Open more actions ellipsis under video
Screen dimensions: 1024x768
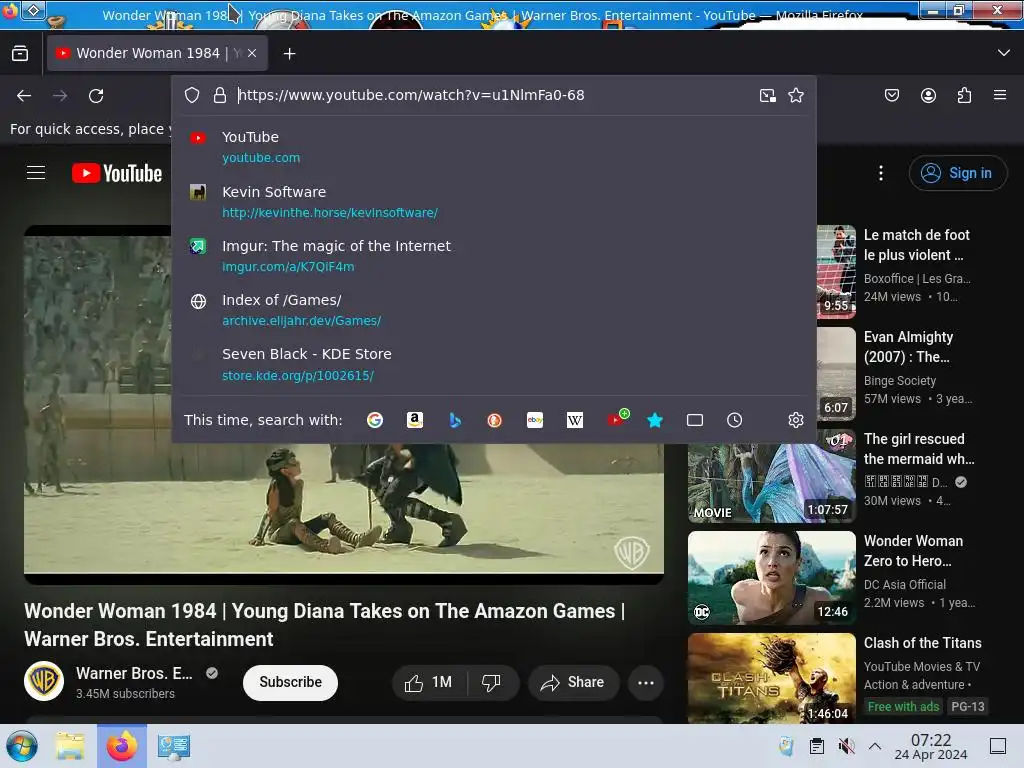click(646, 682)
